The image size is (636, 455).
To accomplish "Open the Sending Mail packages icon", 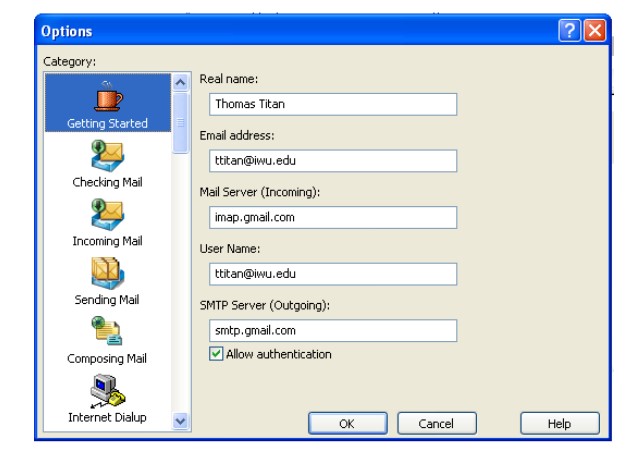I will 107,273.
